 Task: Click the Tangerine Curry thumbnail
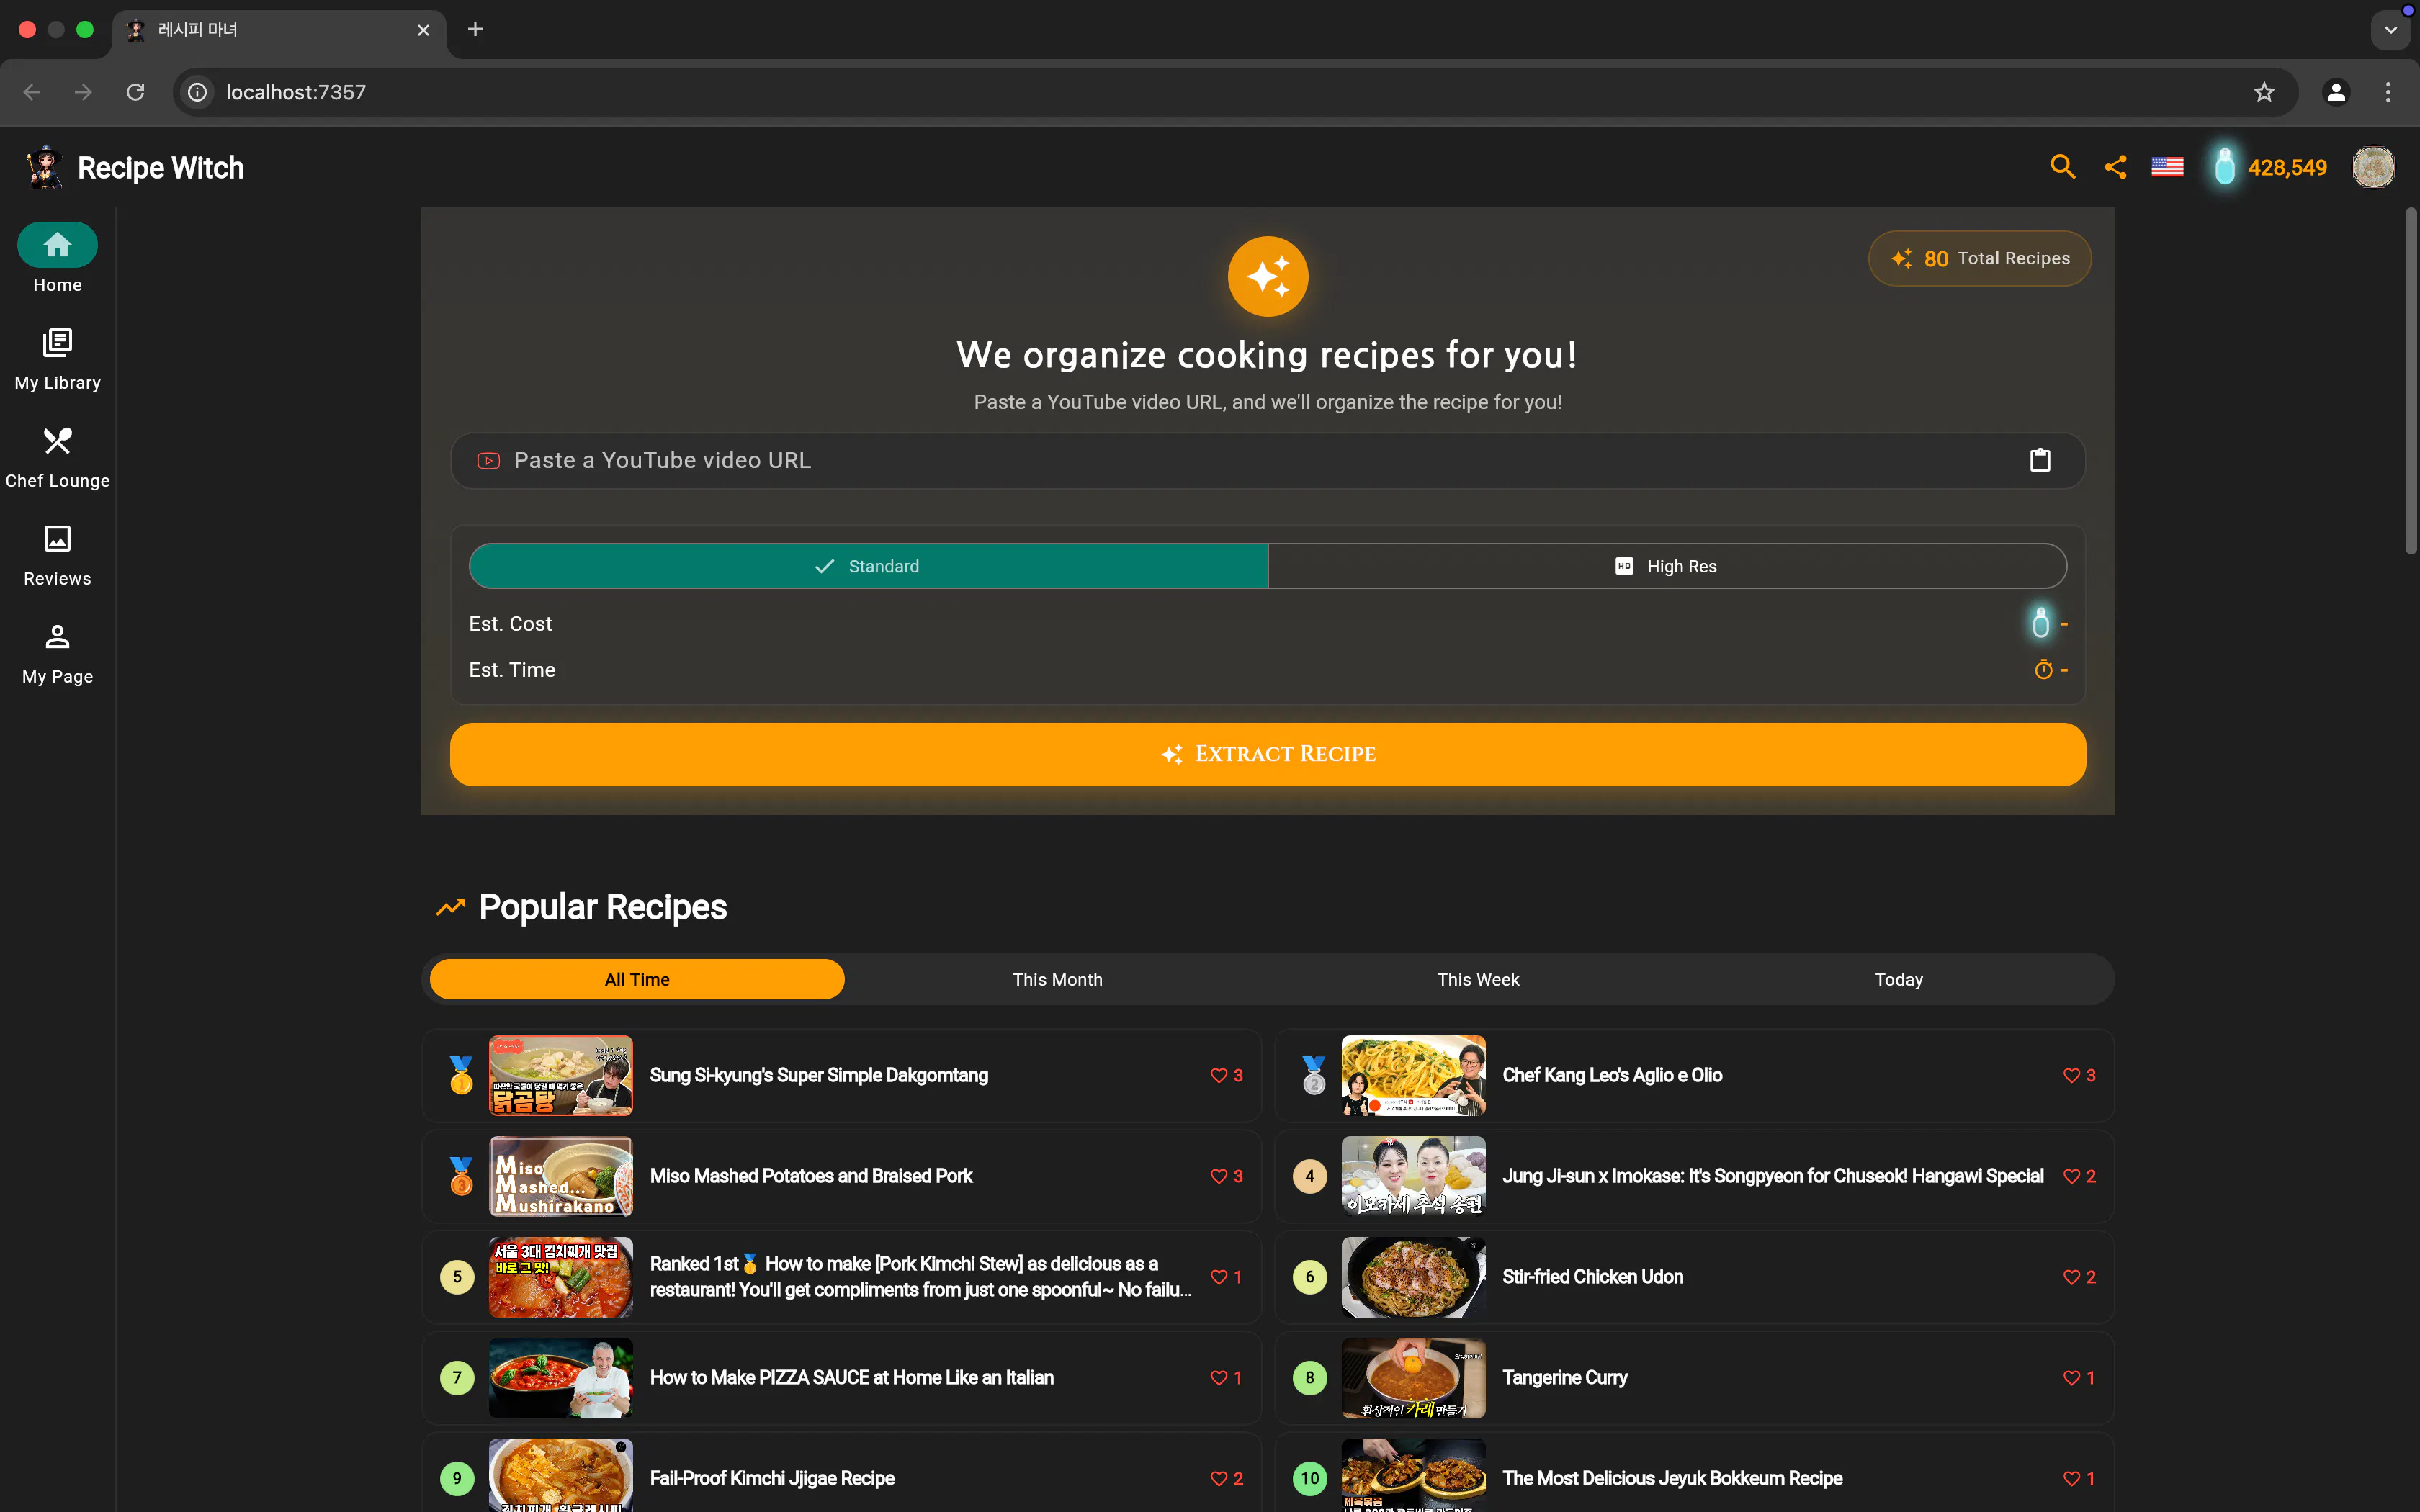coord(1413,1378)
